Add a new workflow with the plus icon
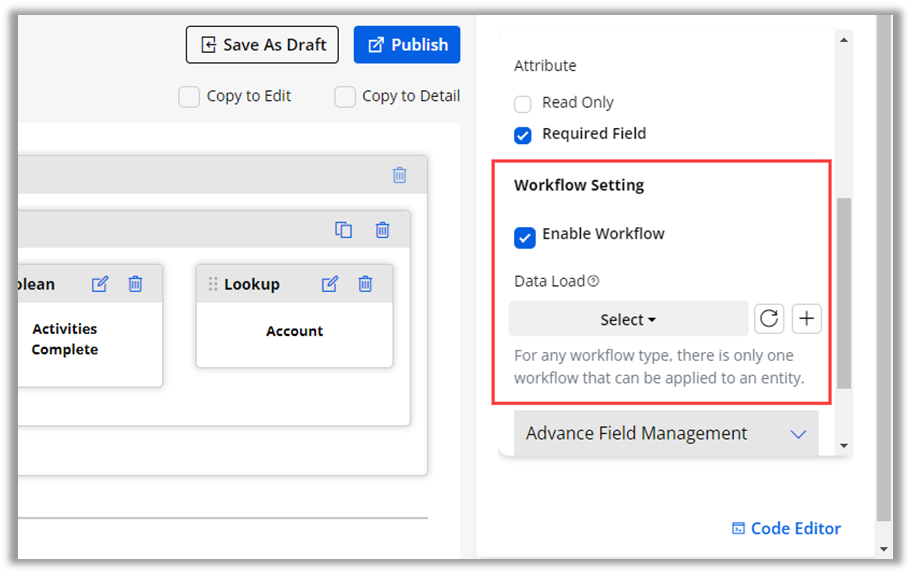Screen dimensions: 912x574 pyautogui.click(x=807, y=319)
